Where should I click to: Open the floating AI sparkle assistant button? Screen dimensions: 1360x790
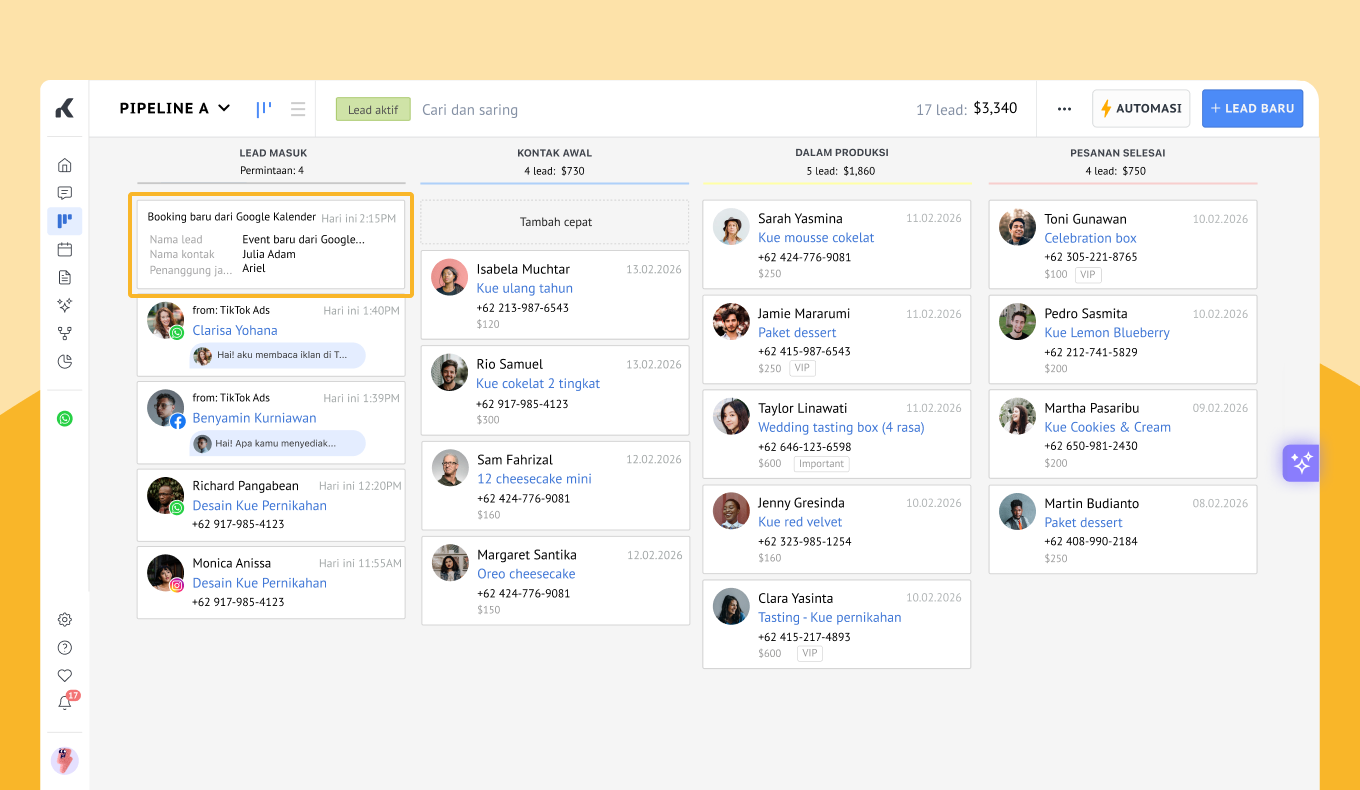click(1301, 463)
